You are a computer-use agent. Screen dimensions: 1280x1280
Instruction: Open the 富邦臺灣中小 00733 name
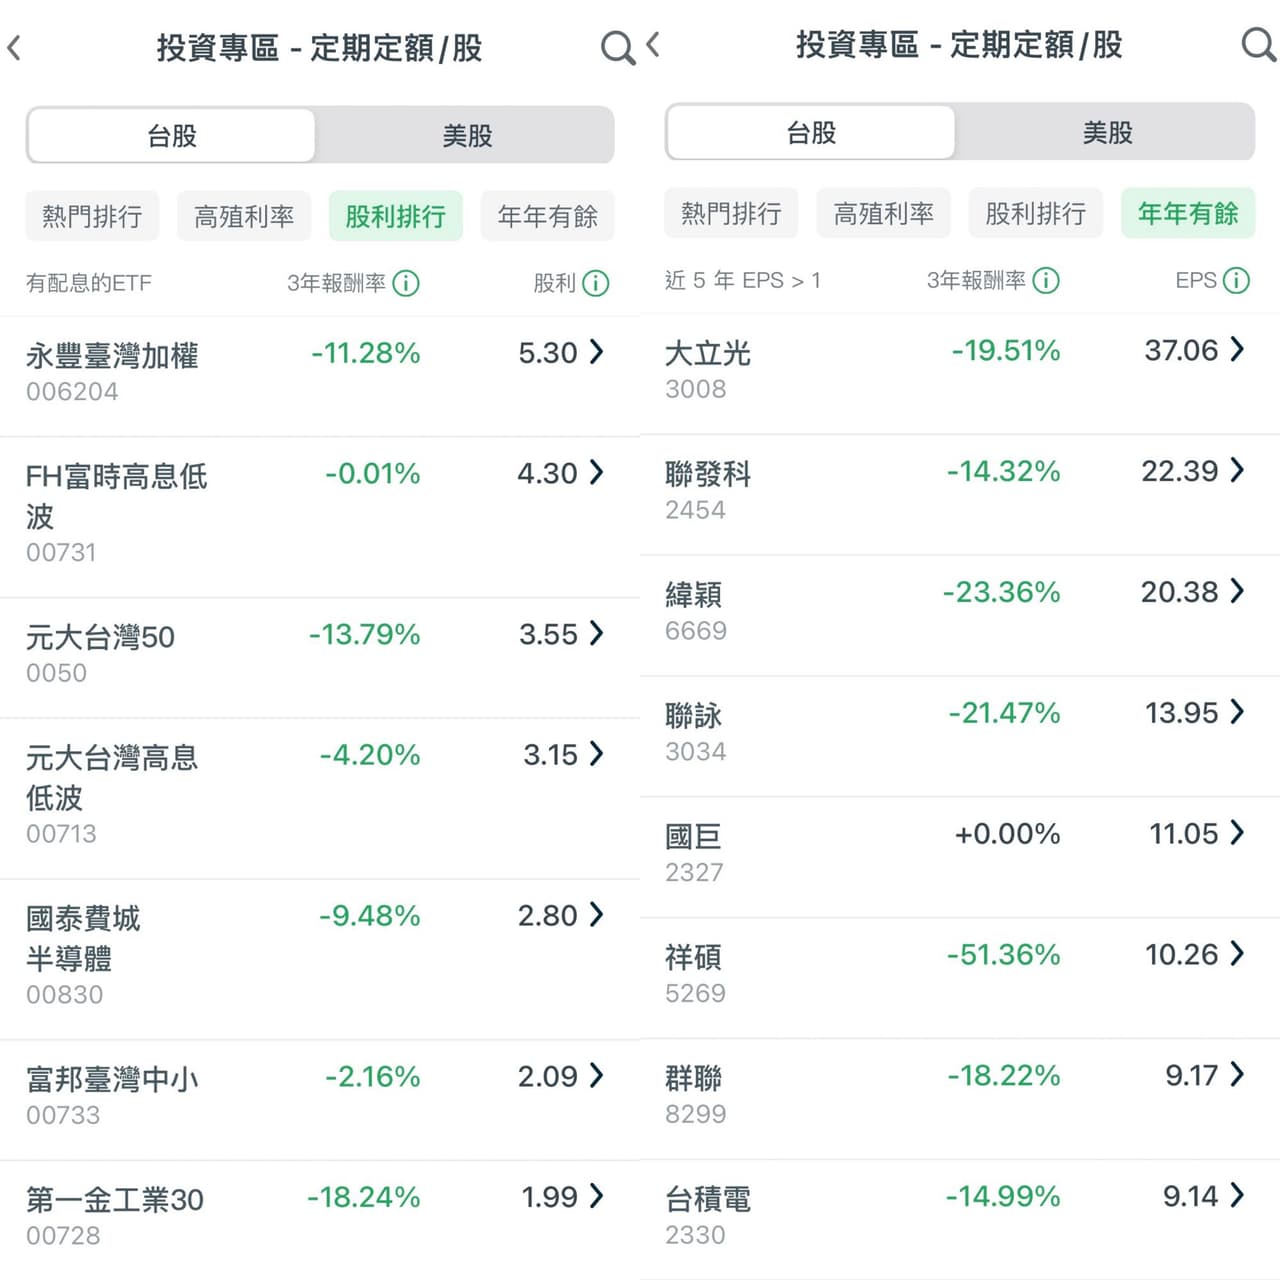pos(112,1079)
